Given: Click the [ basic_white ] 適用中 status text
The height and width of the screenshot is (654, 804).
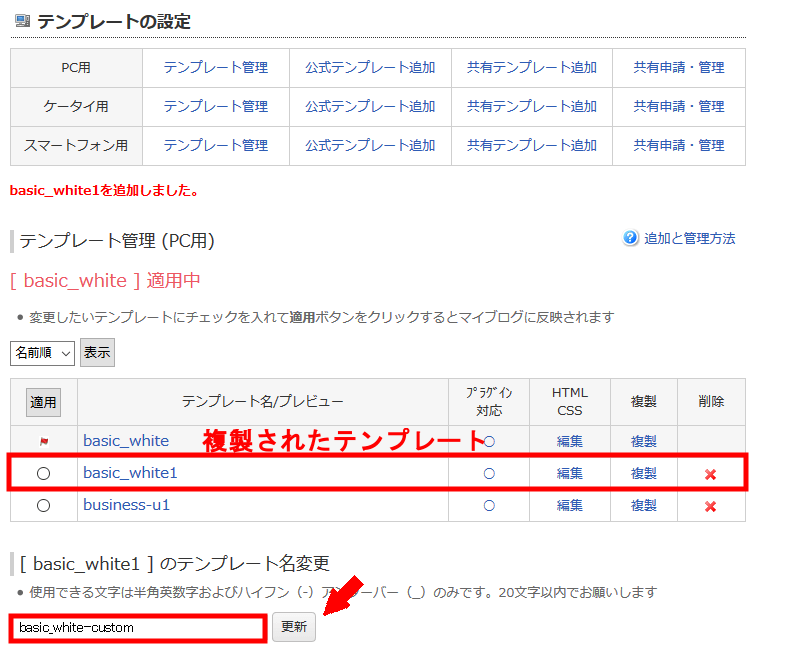Looking at the screenshot, I should click(105, 281).
